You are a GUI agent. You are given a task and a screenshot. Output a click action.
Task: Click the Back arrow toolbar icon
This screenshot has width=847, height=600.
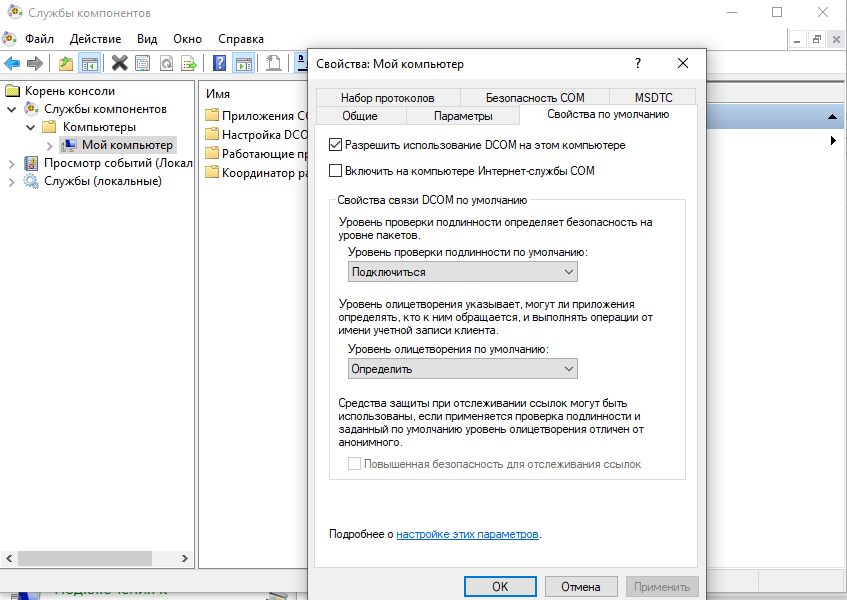point(12,63)
